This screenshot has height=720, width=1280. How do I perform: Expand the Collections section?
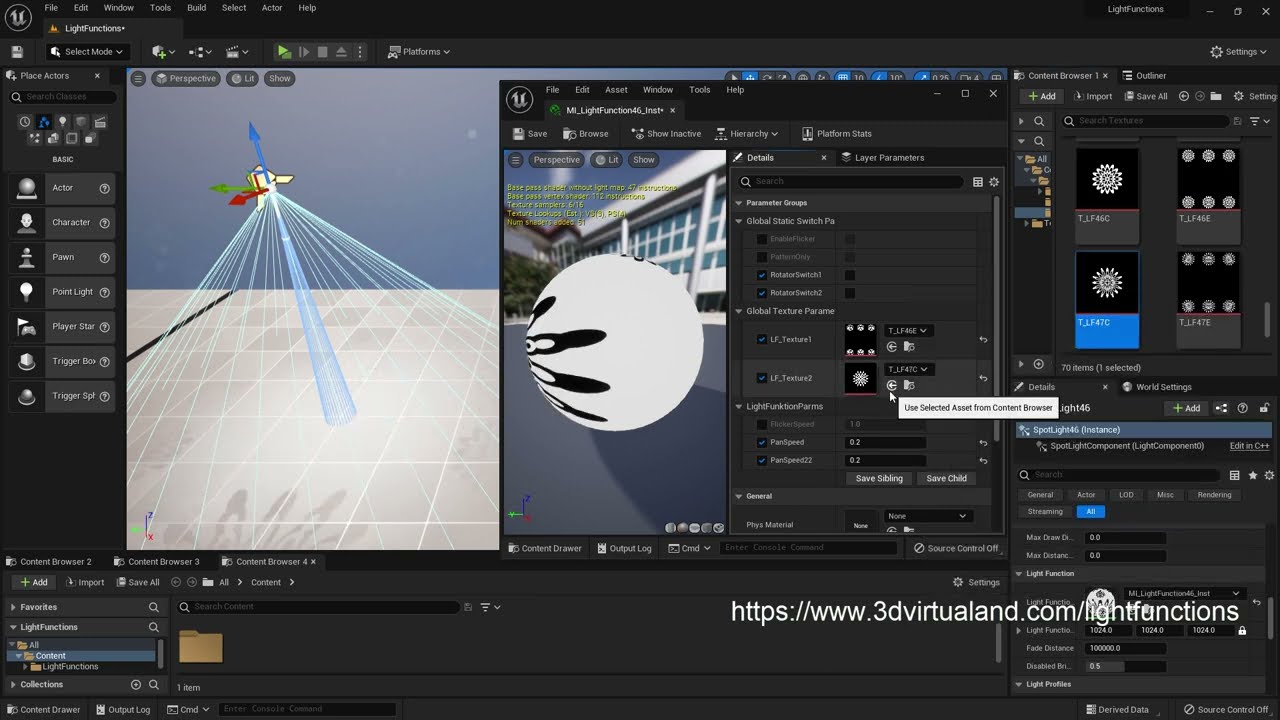[x=13, y=685]
